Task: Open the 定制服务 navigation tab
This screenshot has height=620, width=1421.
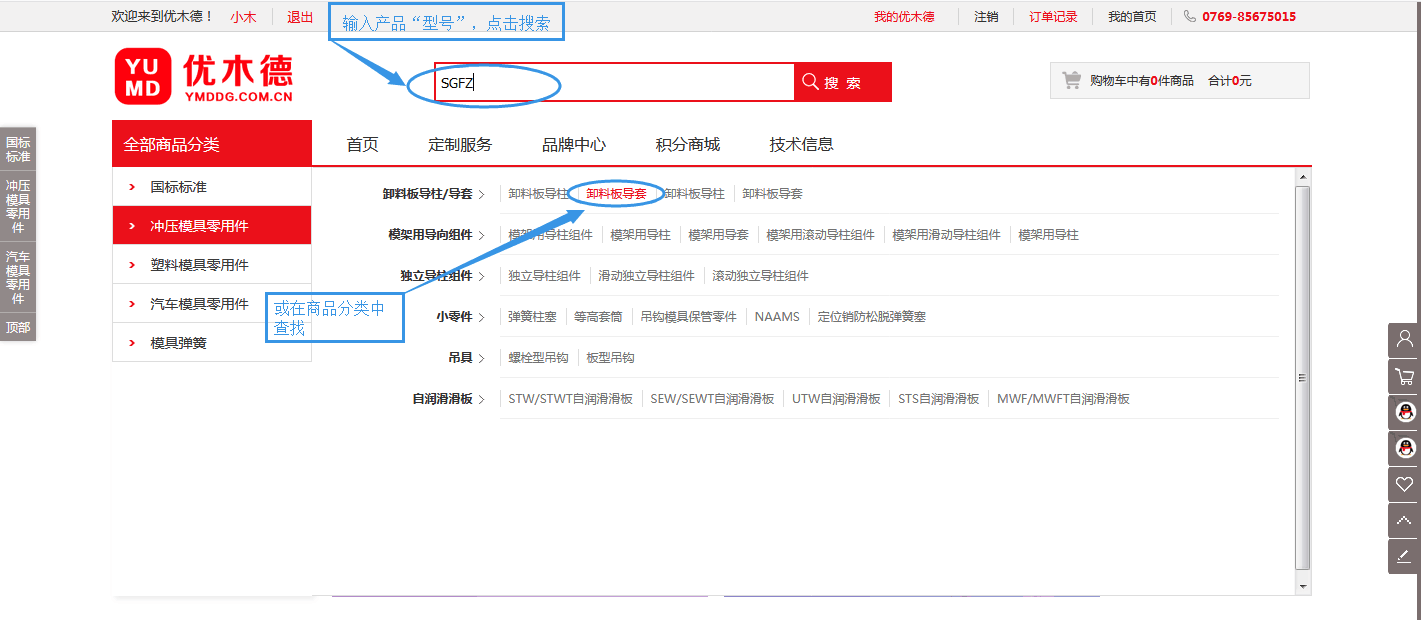Action: [x=460, y=144]
